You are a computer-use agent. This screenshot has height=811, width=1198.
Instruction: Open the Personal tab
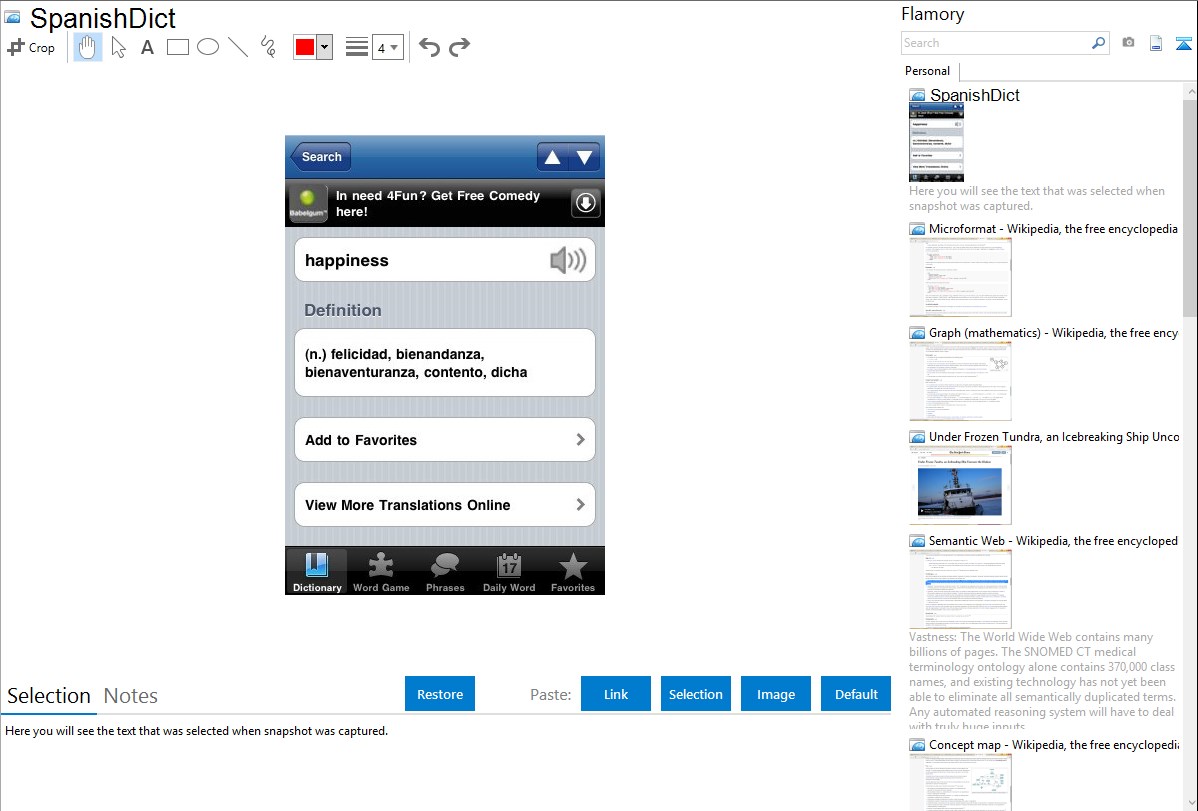tap(928, 71)
